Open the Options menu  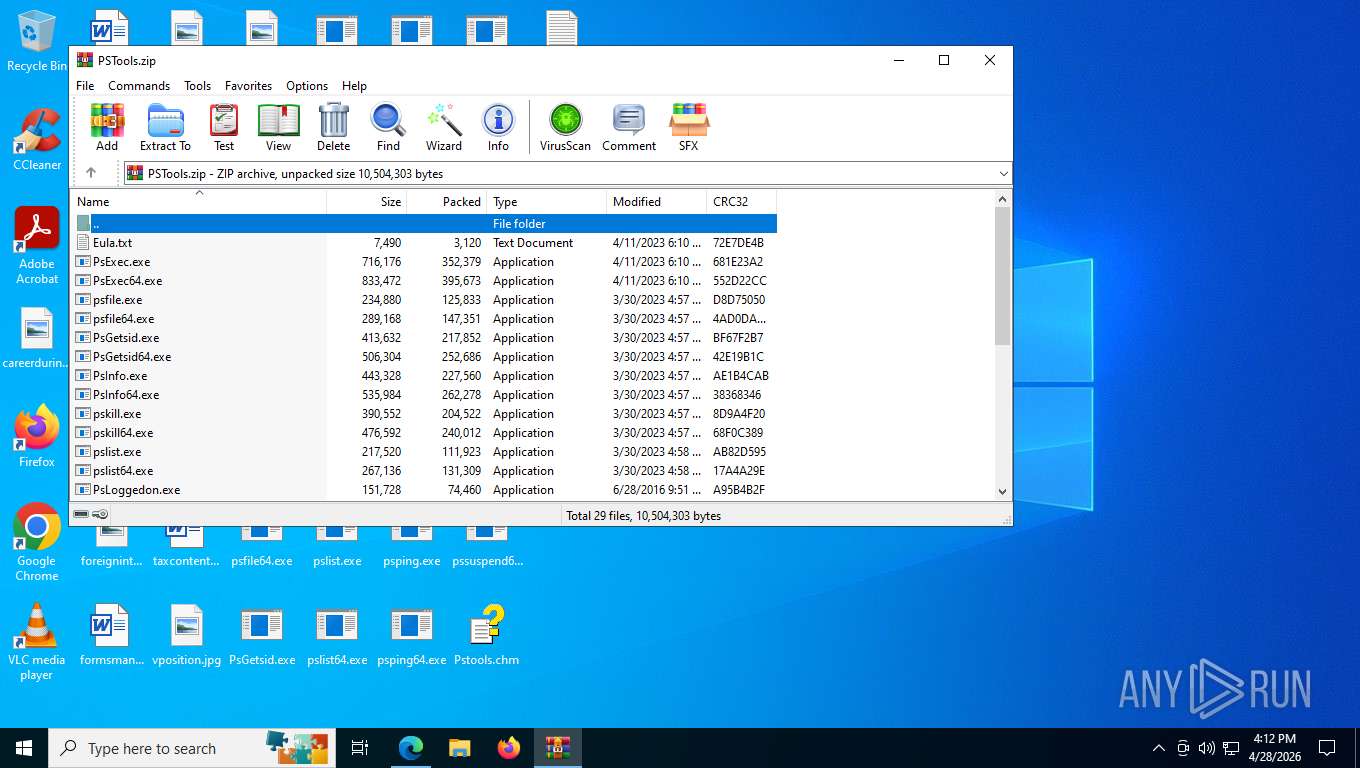pyautogui.click(x=307, y=86)
